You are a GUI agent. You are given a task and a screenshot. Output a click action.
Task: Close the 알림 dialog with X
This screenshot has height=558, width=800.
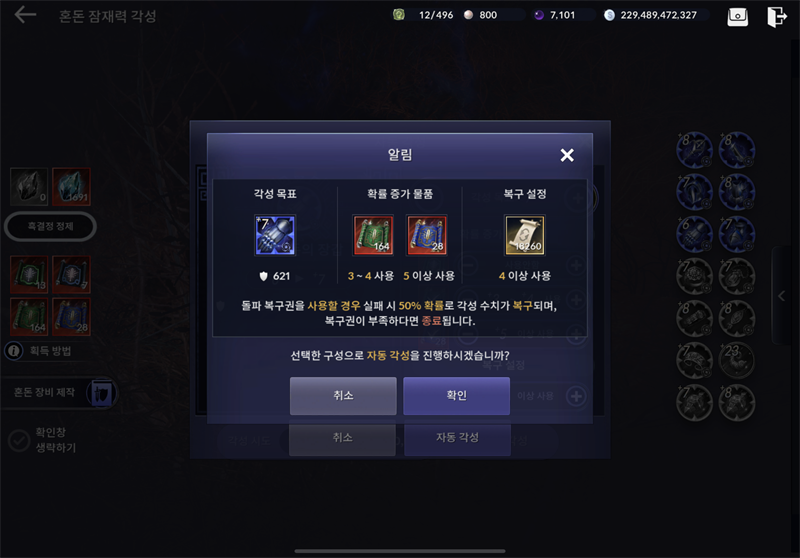(x=567, y=155)
